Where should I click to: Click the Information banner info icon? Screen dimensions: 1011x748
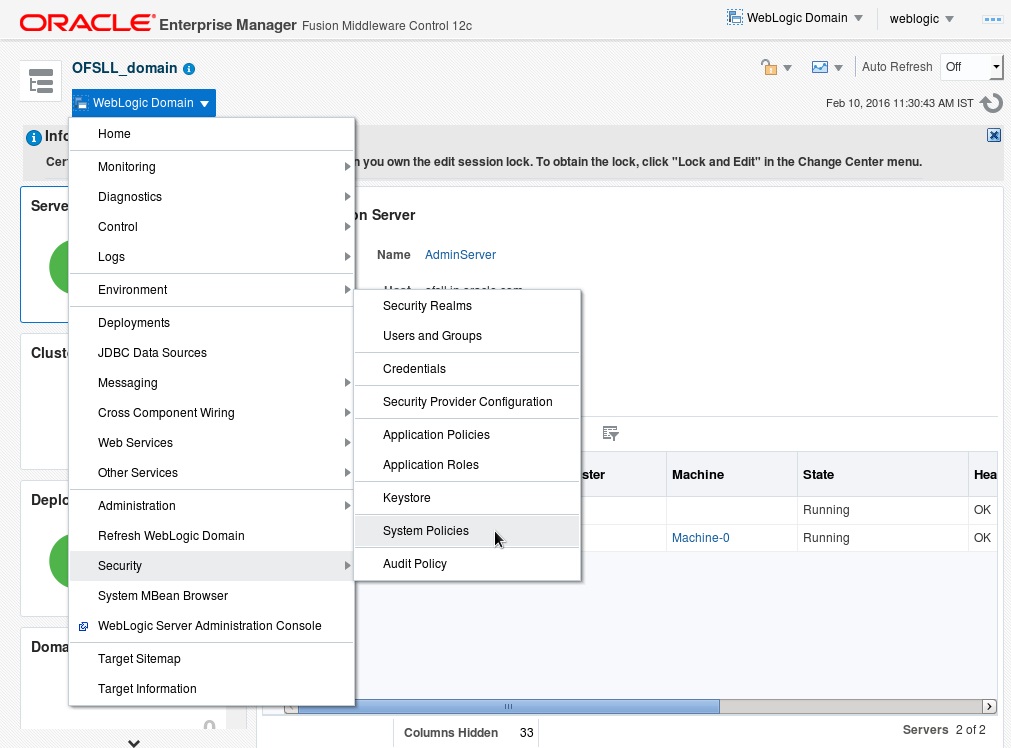pos(34,137)
